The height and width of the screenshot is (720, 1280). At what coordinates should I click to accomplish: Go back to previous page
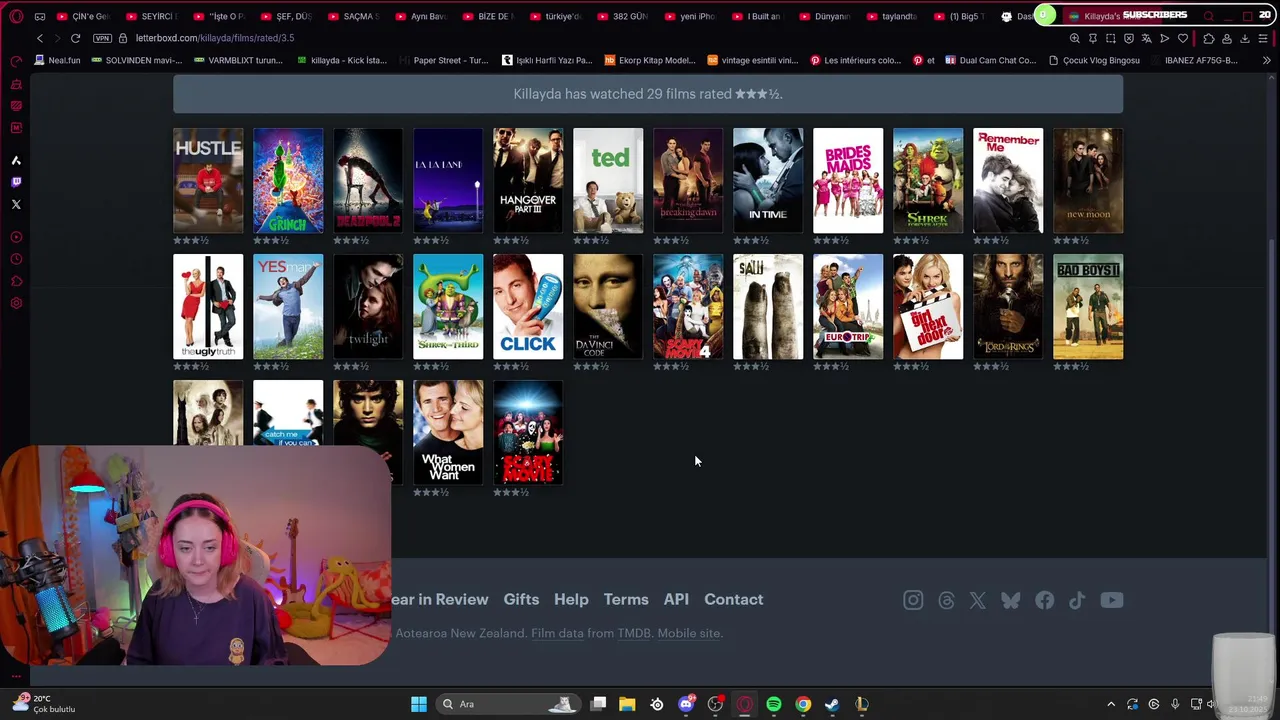tap(40, 38)
